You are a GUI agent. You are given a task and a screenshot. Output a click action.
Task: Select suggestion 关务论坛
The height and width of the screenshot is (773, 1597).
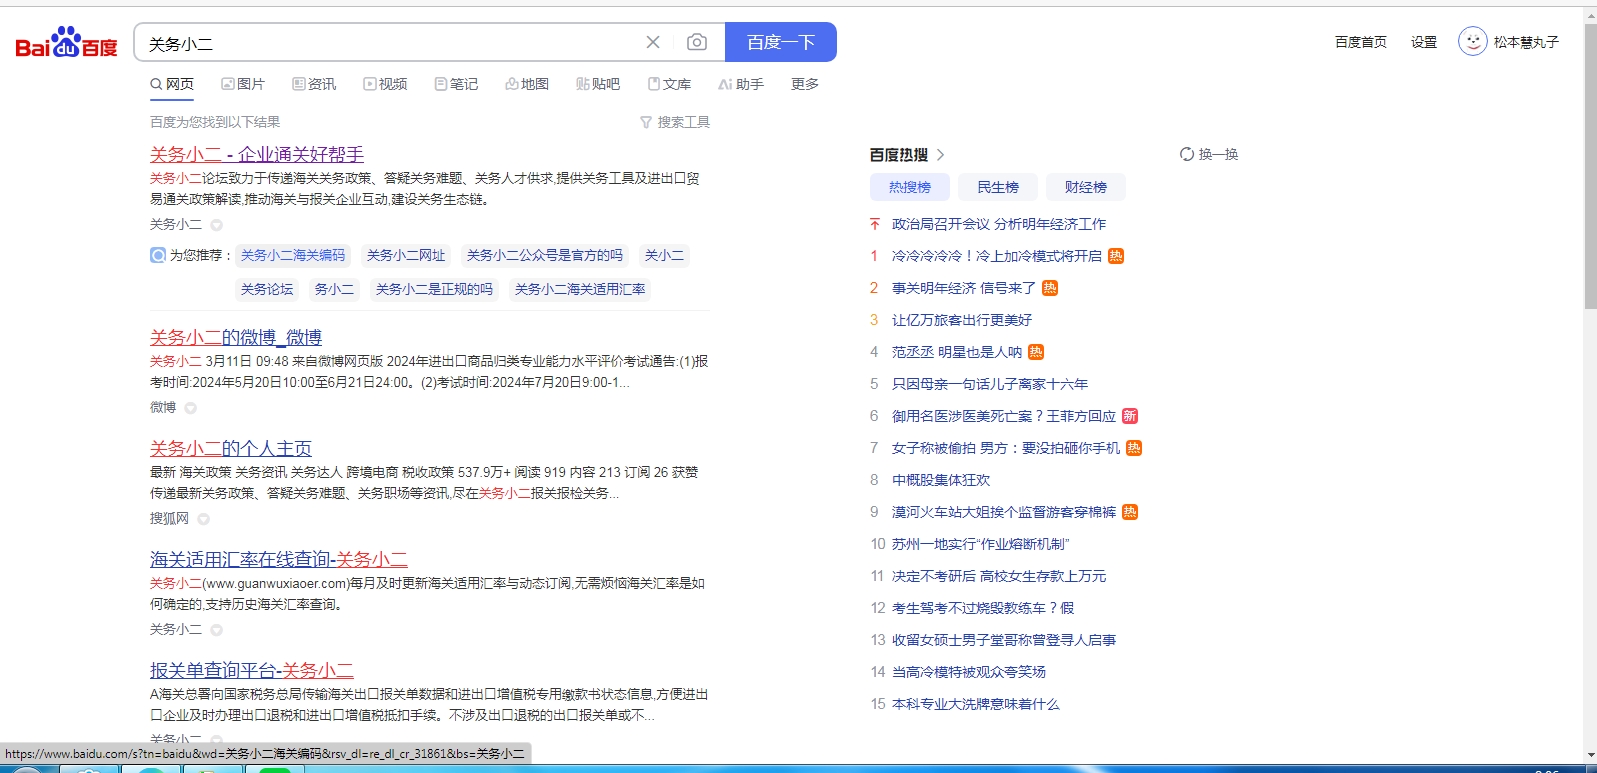[267, 289]
